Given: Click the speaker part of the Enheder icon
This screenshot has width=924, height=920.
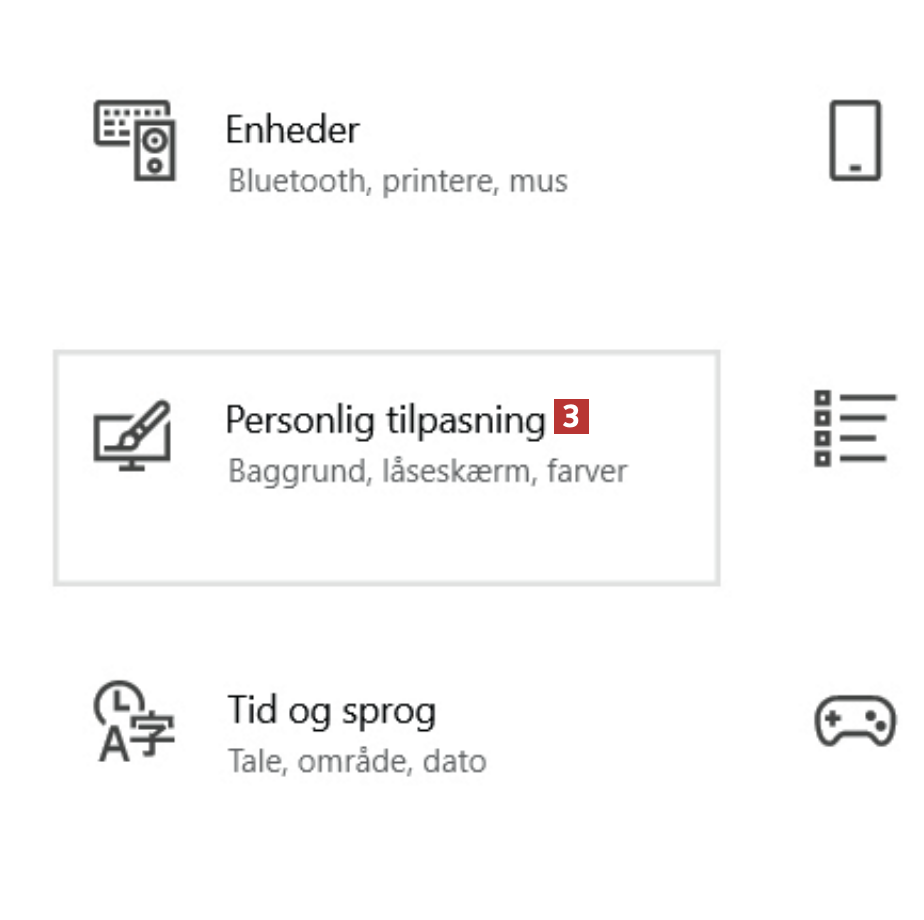Looking at the screenshot, I should point(155,150).
